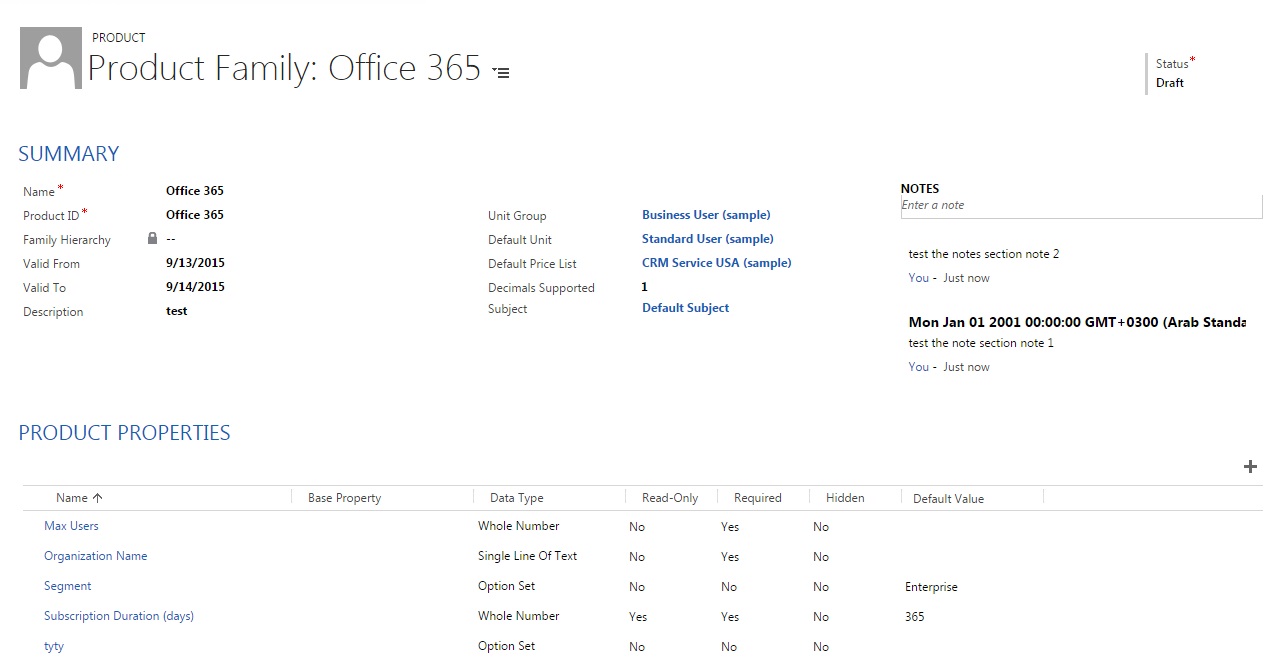Click the You link under note 2
The height and width of the screenshot is (670, 1271).
point(919,278)
